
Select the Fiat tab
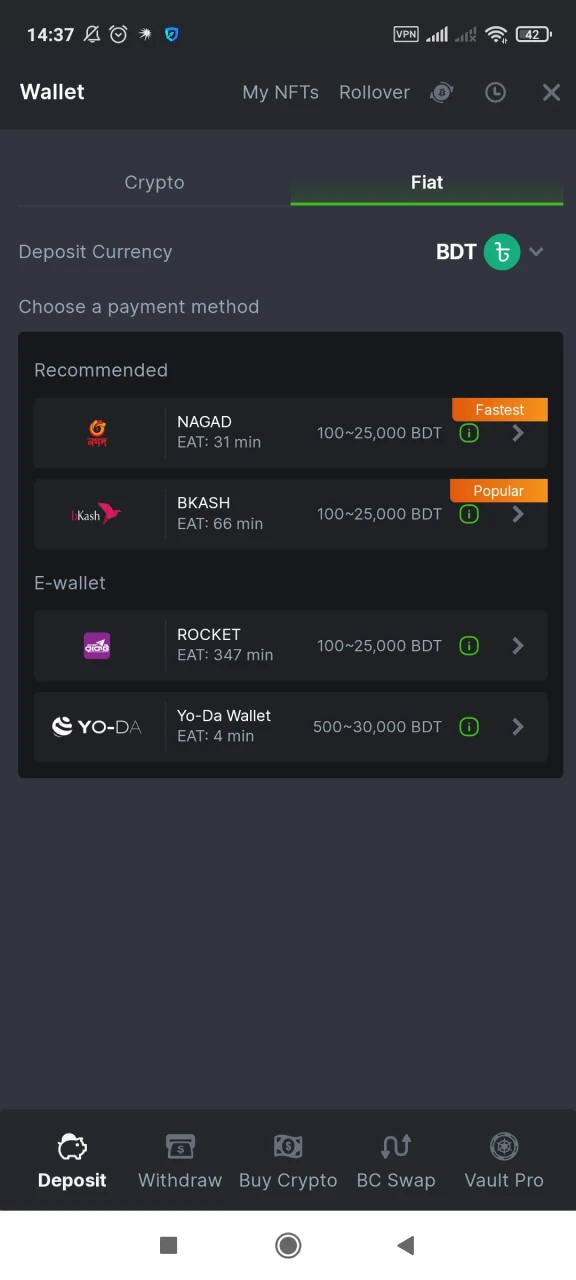coord(427,183)
